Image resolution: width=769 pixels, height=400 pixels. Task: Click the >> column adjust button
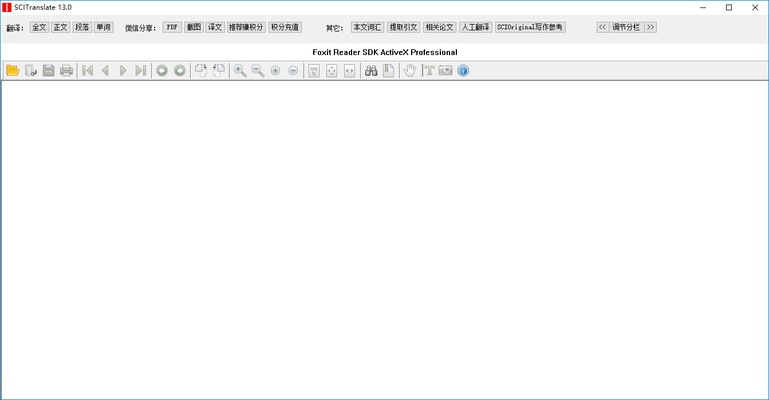[650, 27]
